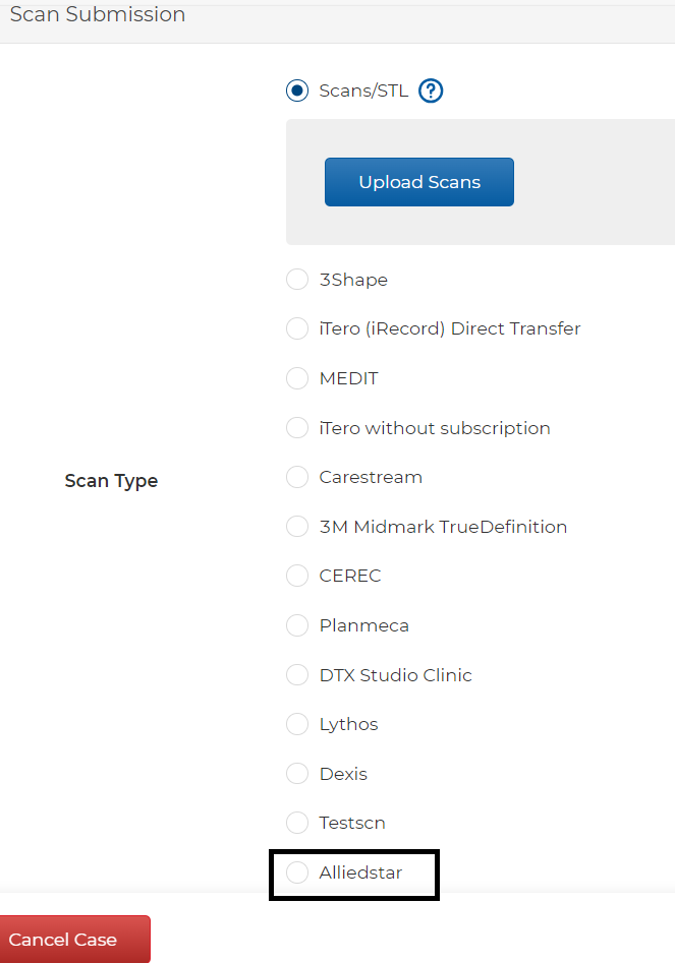Click the Scan Type field label
The image size is (675, 963).
click(x=111, y=480)
